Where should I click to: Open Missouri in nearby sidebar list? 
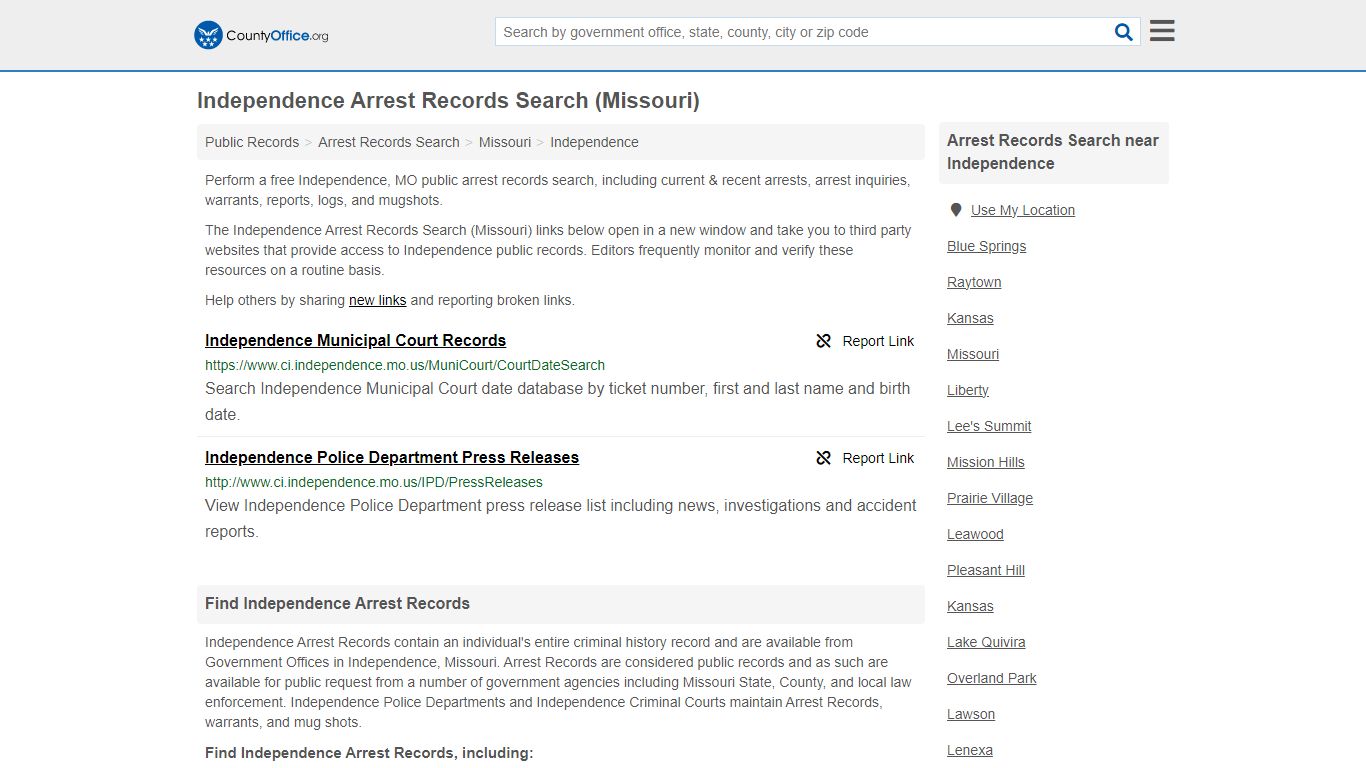(973, 354)
